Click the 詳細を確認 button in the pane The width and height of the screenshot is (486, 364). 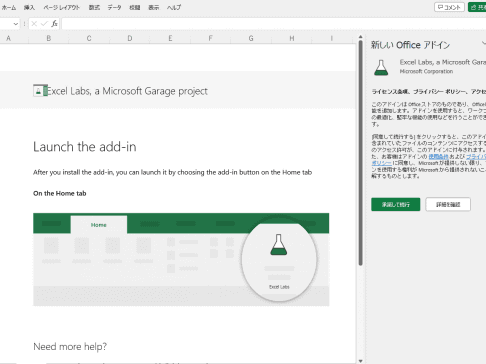tap(448, 204)
